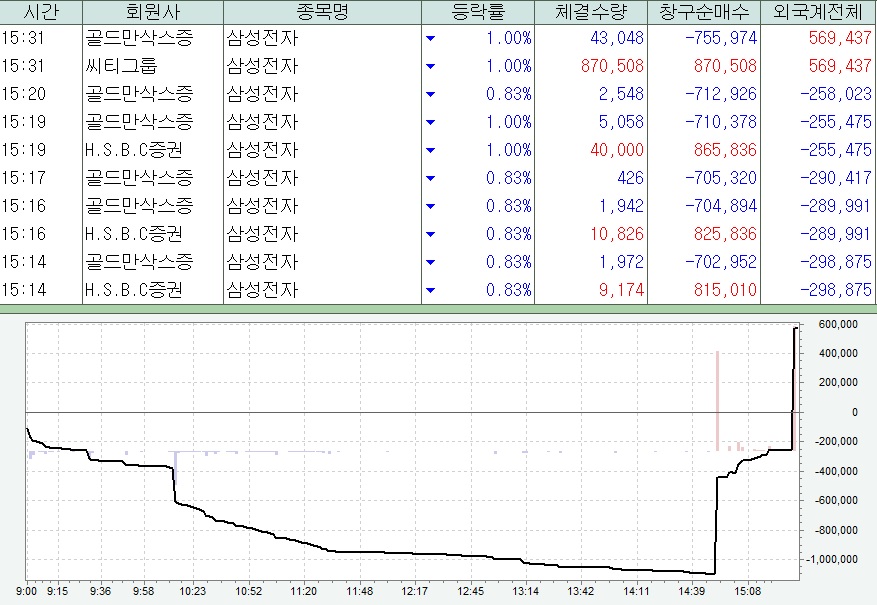Select 15:20 time cell
This screenshot has width=877, height=605.
23,94
